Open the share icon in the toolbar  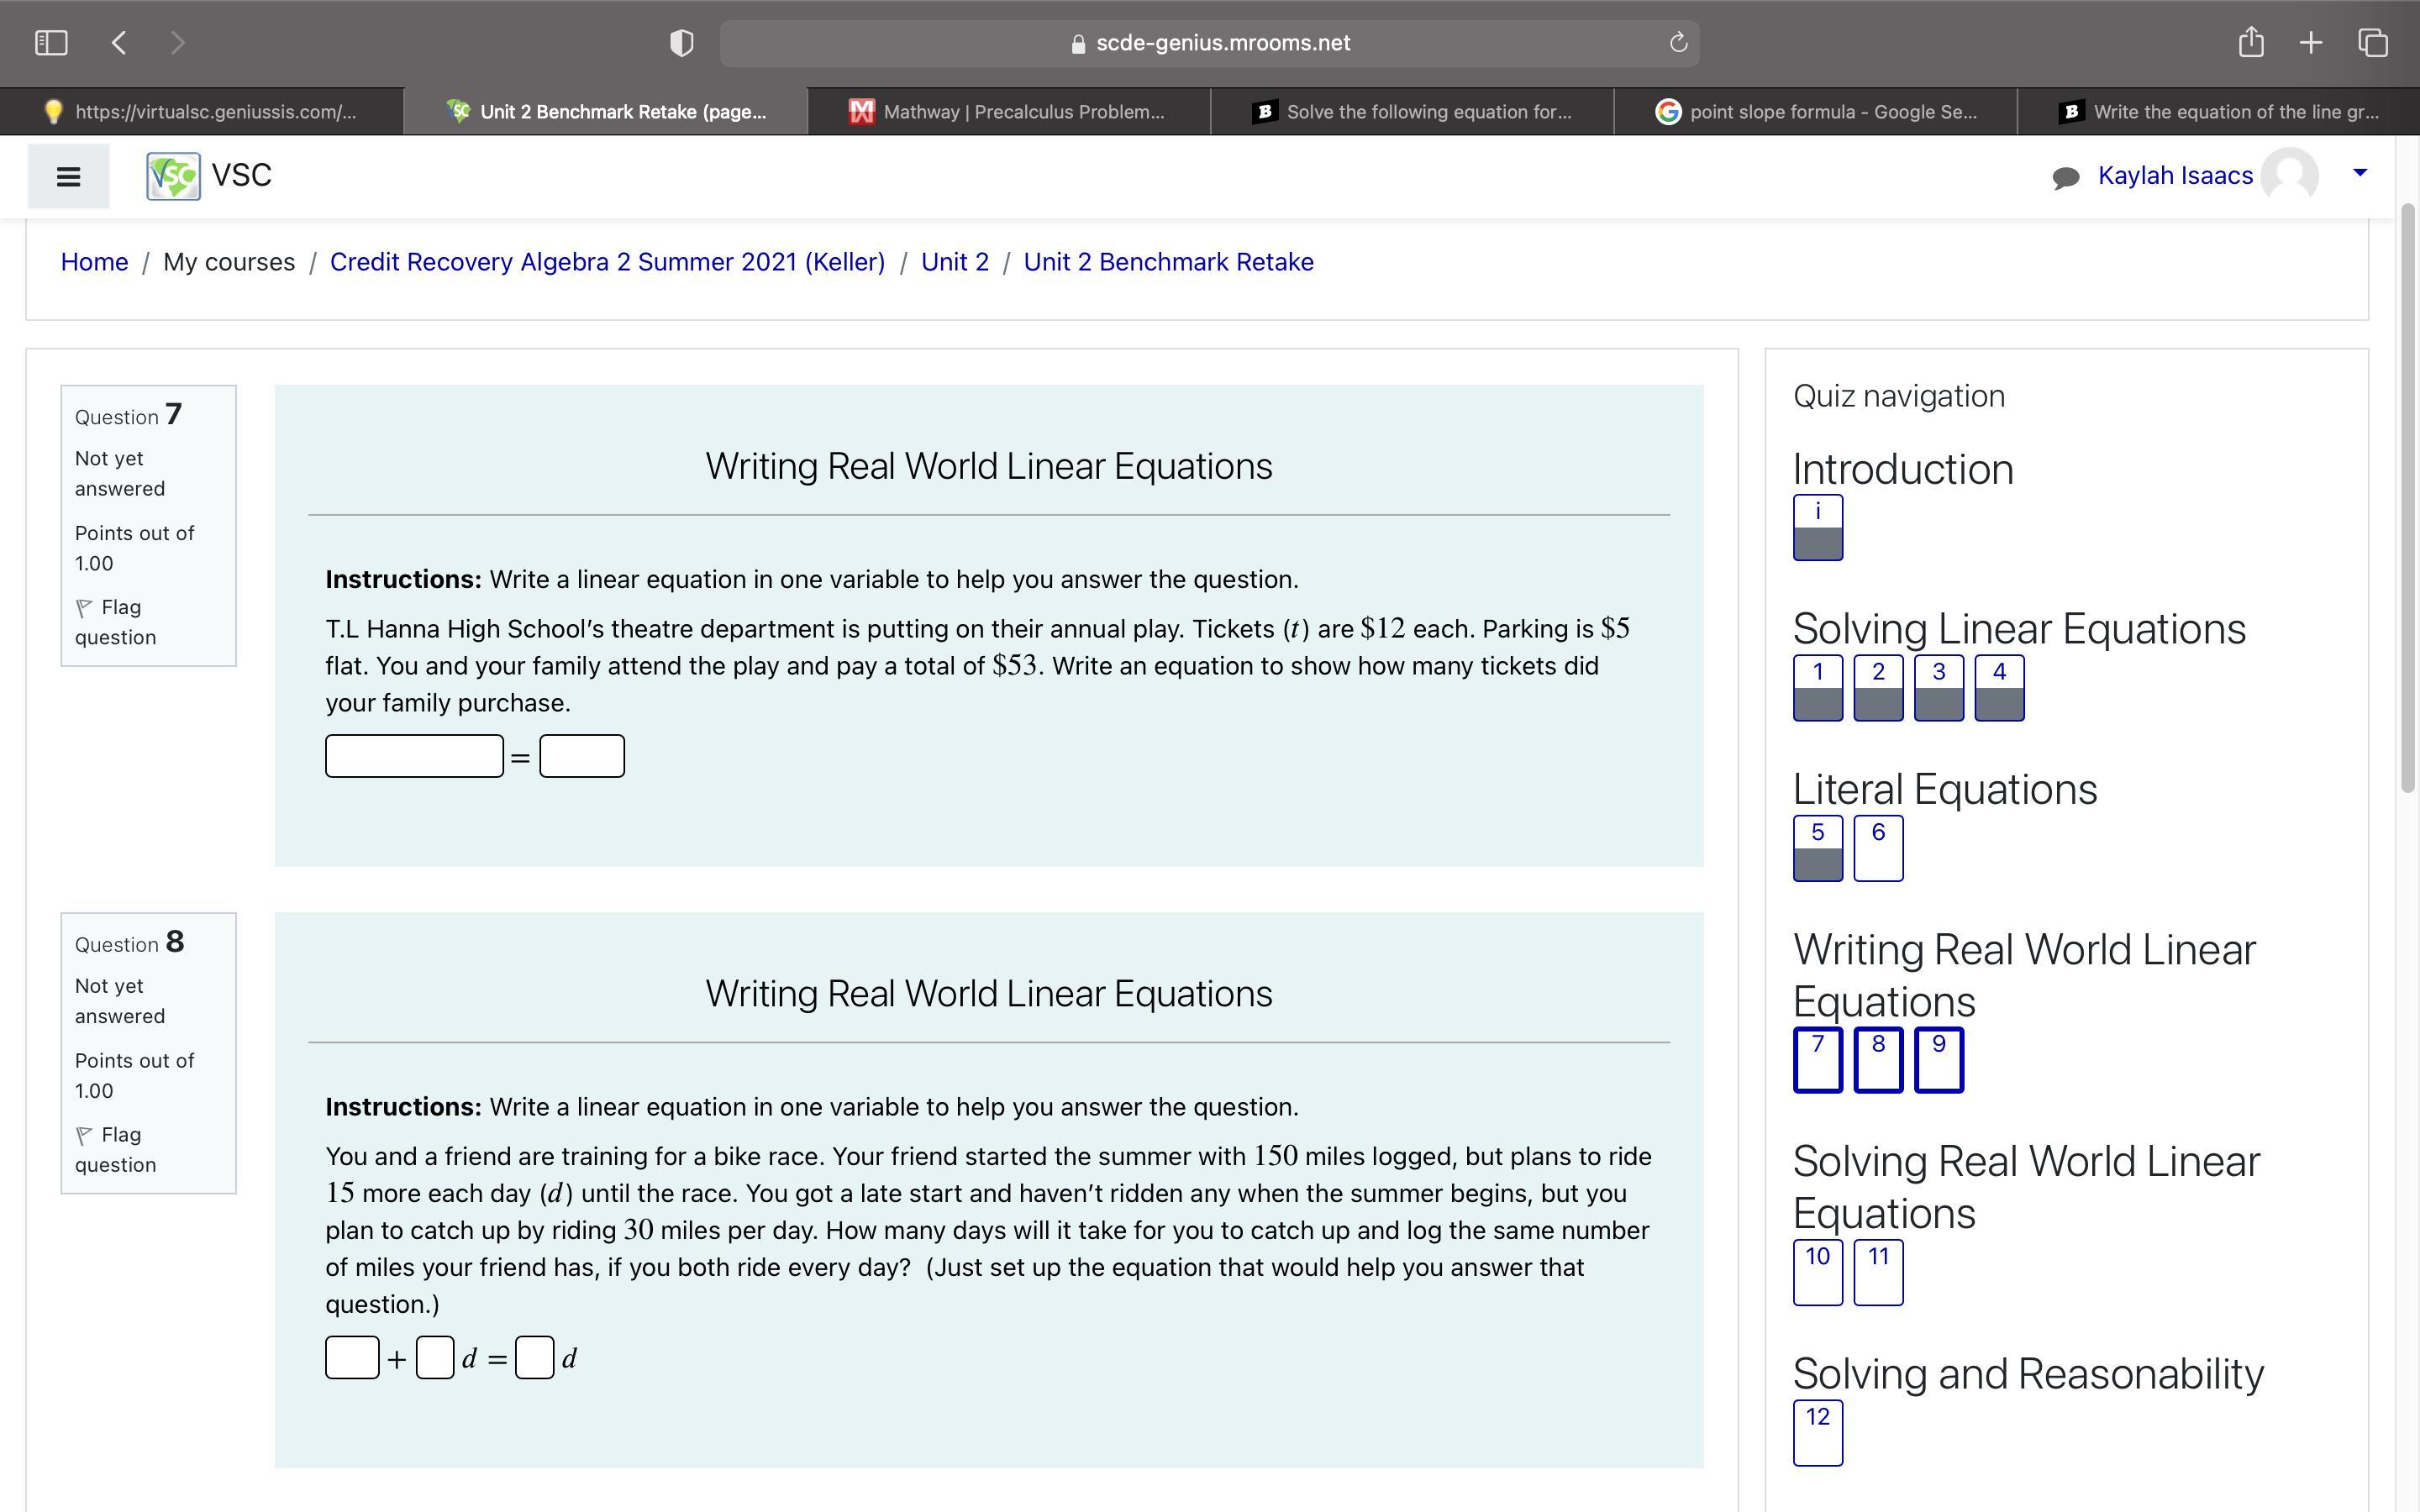tap(2250, 43)
